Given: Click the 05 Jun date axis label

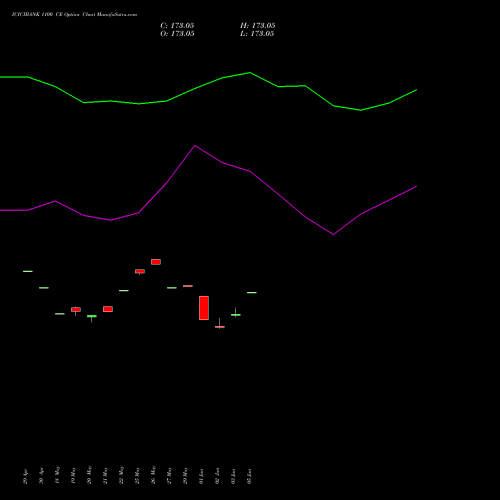Looking at the screenshot, I should (249, 476).
